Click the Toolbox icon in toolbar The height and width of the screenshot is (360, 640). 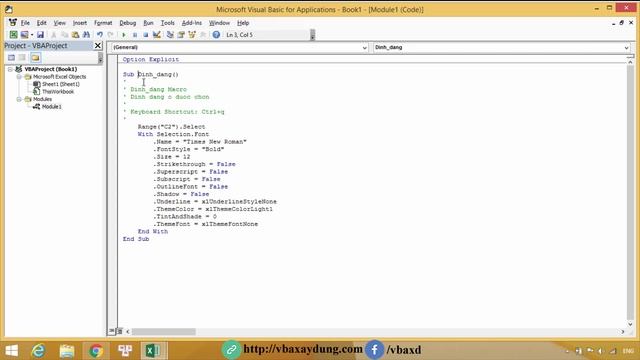point(203,35)
